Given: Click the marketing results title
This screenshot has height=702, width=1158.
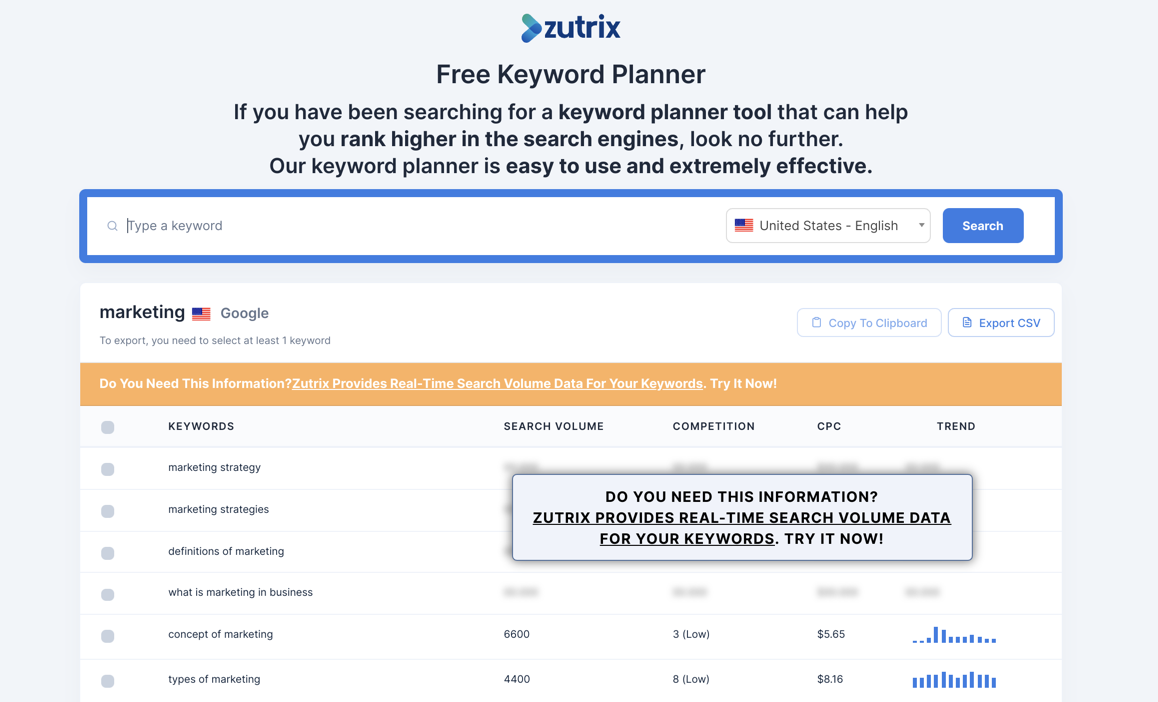Looking at the screenshot, I should (142, 312).
